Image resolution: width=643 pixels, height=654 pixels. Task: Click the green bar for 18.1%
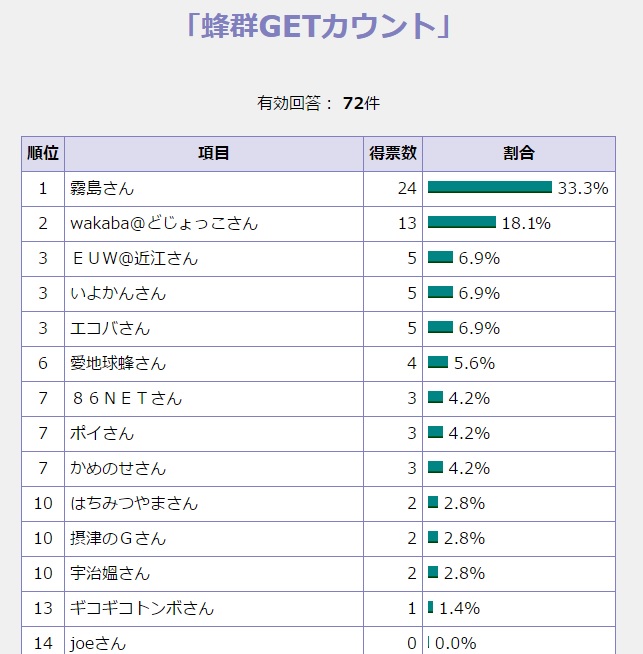tap(462, 222)
